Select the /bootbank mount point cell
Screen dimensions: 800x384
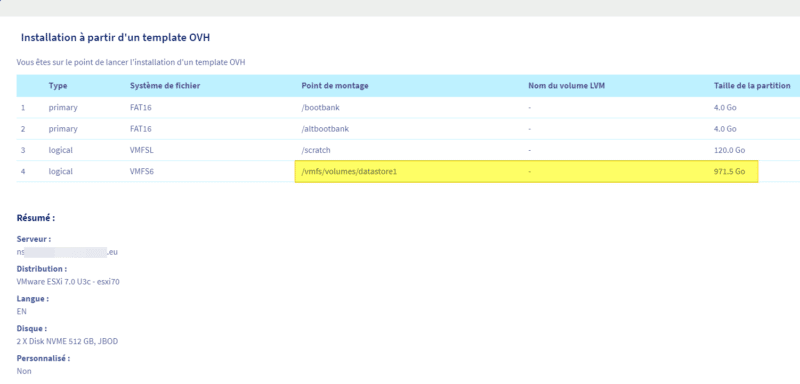319,108
